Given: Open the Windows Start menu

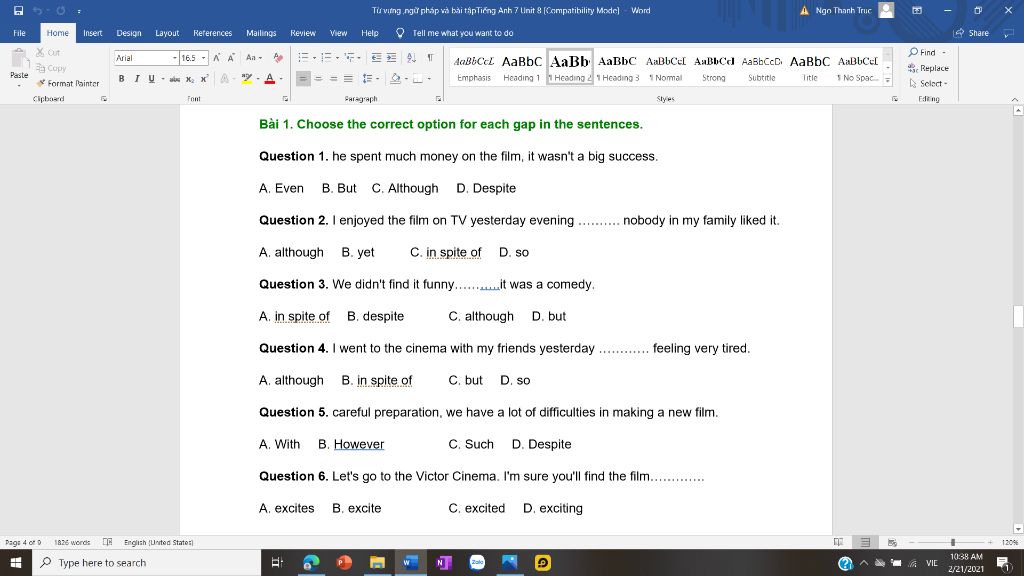Looking at the screenshot, I should [x=16, y=562].
